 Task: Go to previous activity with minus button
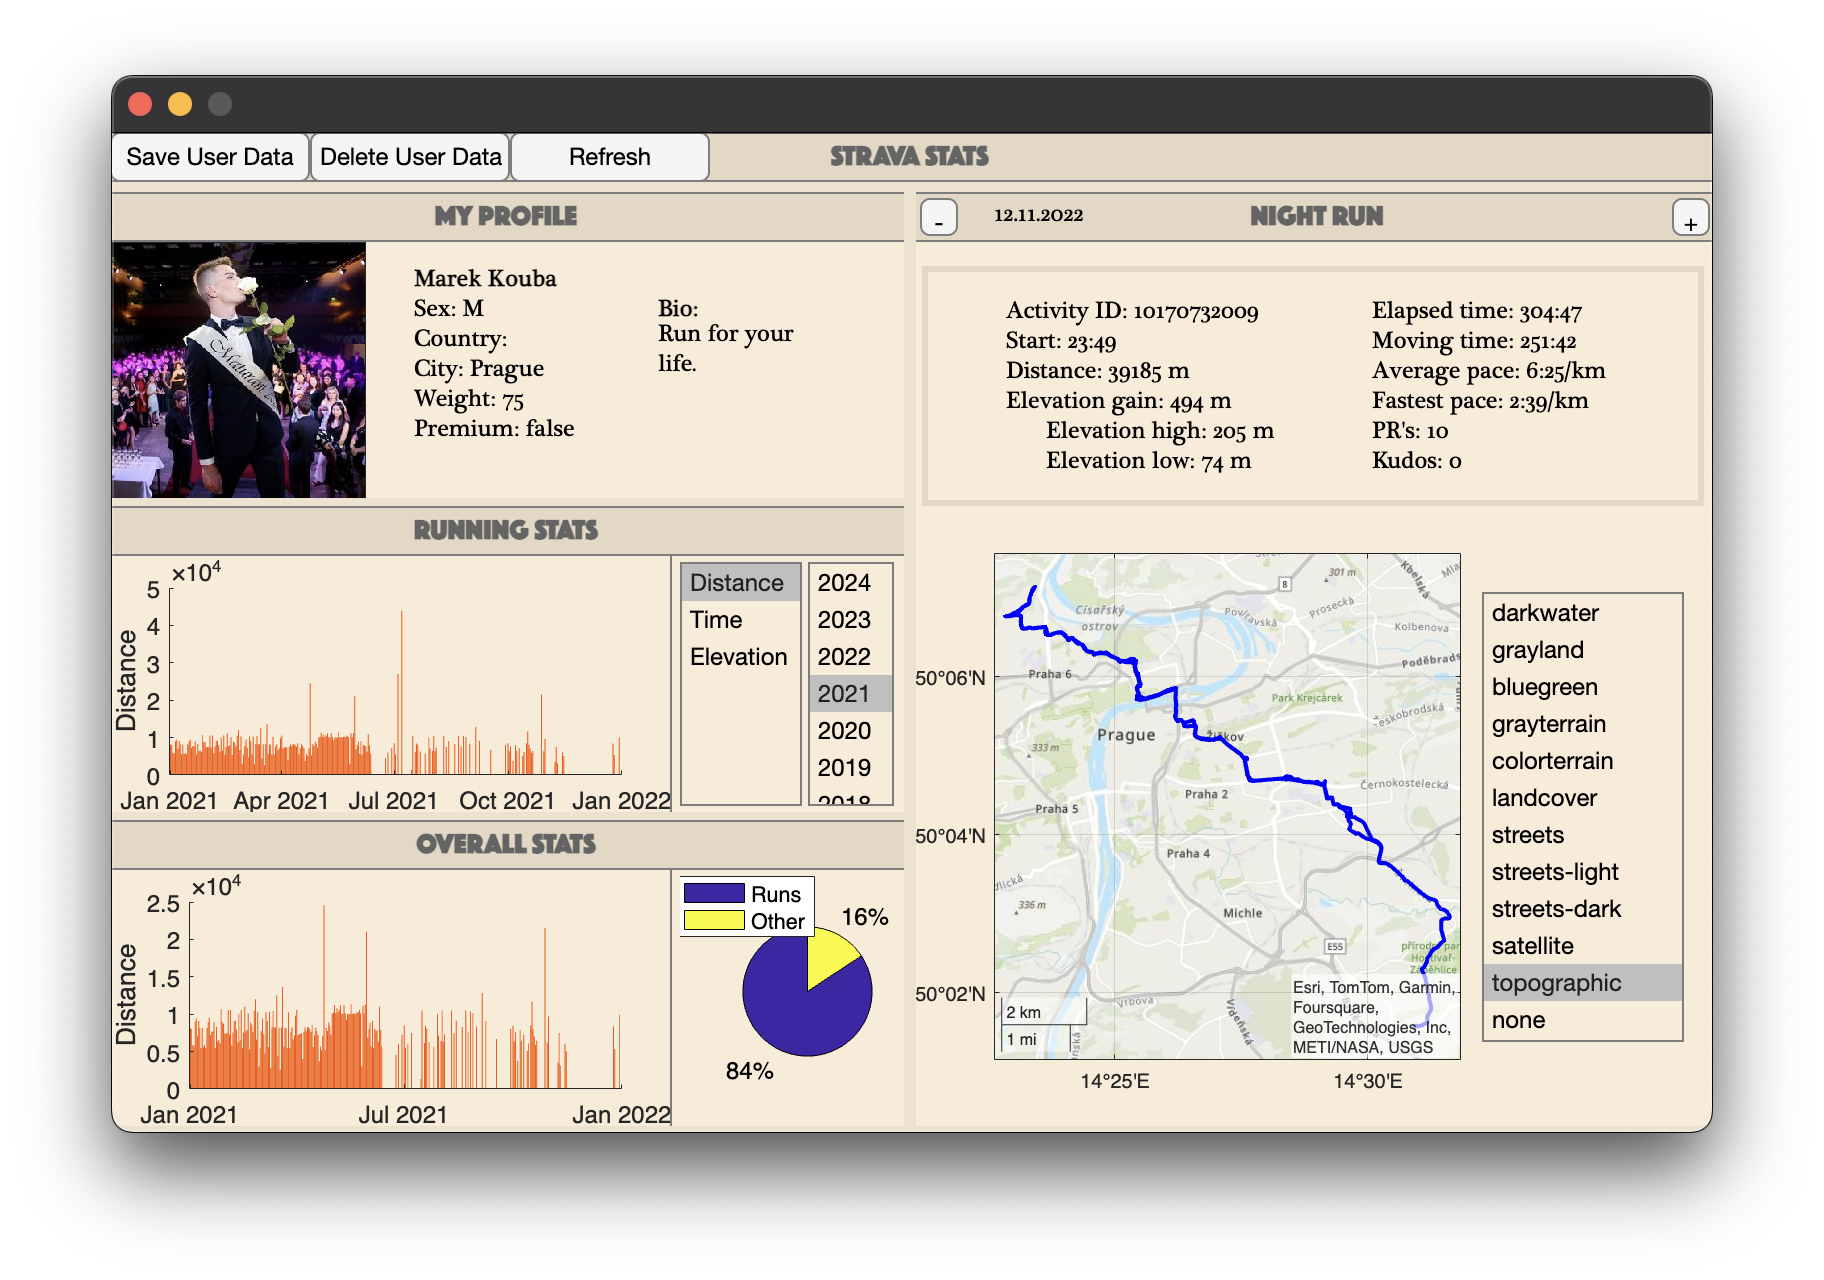point(938,218)
